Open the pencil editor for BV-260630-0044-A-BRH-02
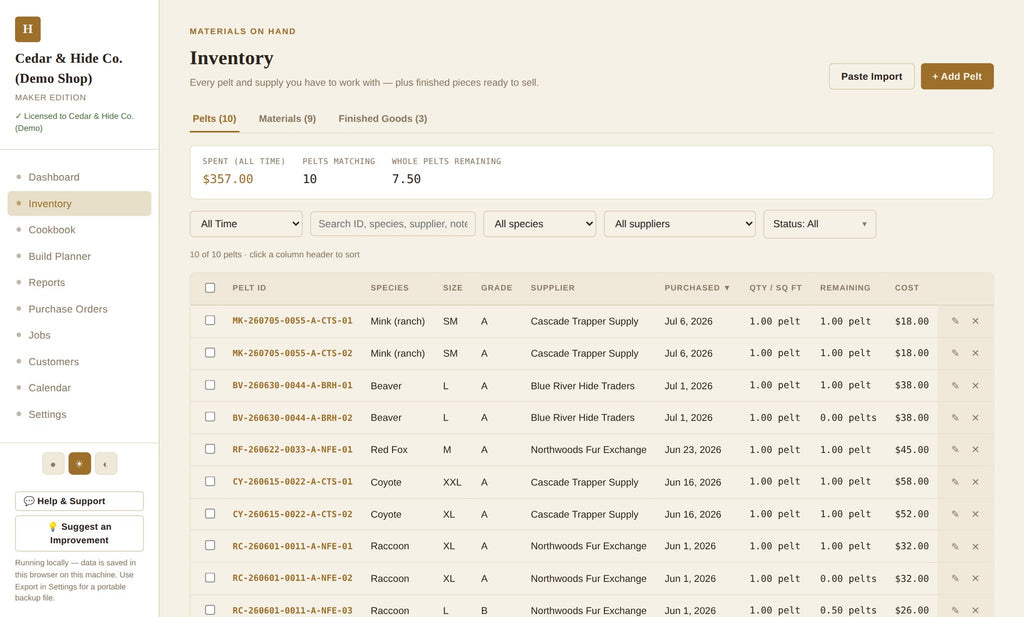The height and width of the screenshot is (617, 1024). point(955,417)
